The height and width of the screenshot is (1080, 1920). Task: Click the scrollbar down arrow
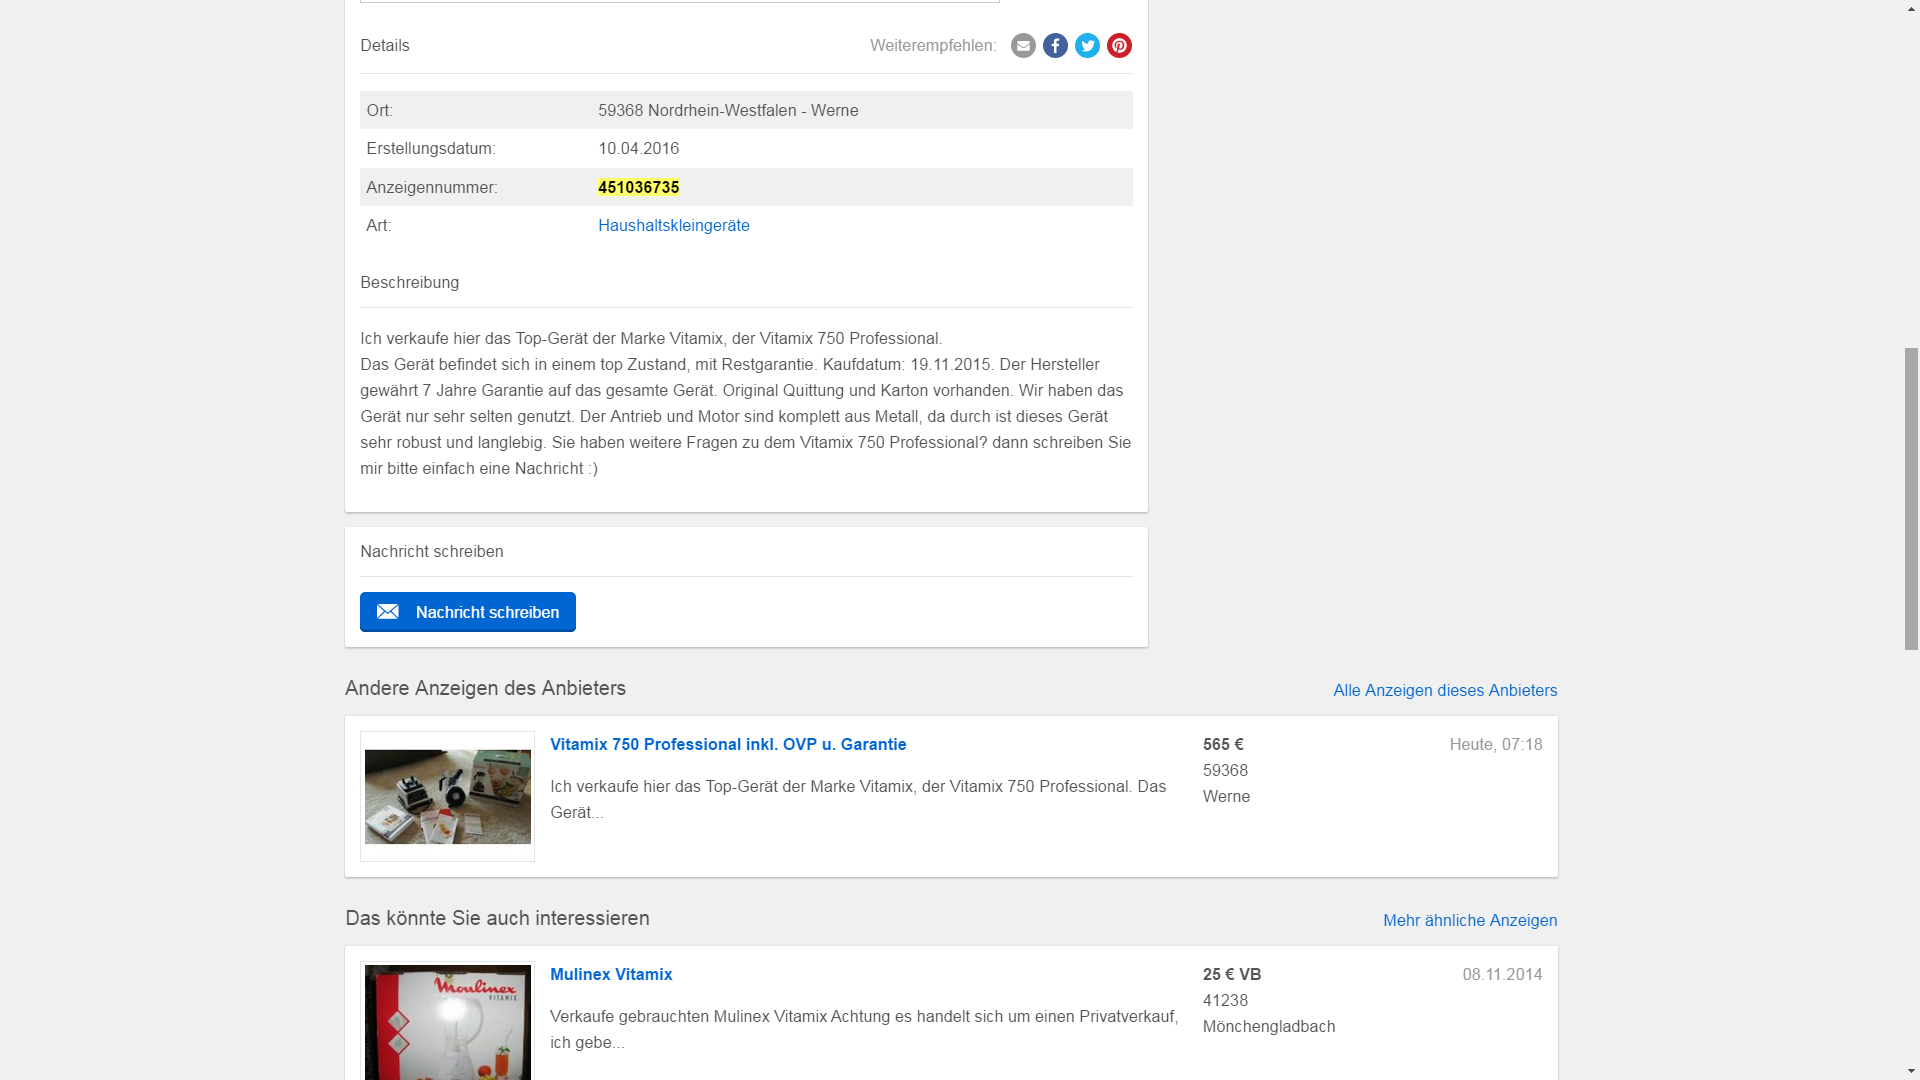tap(1910, 1071)
